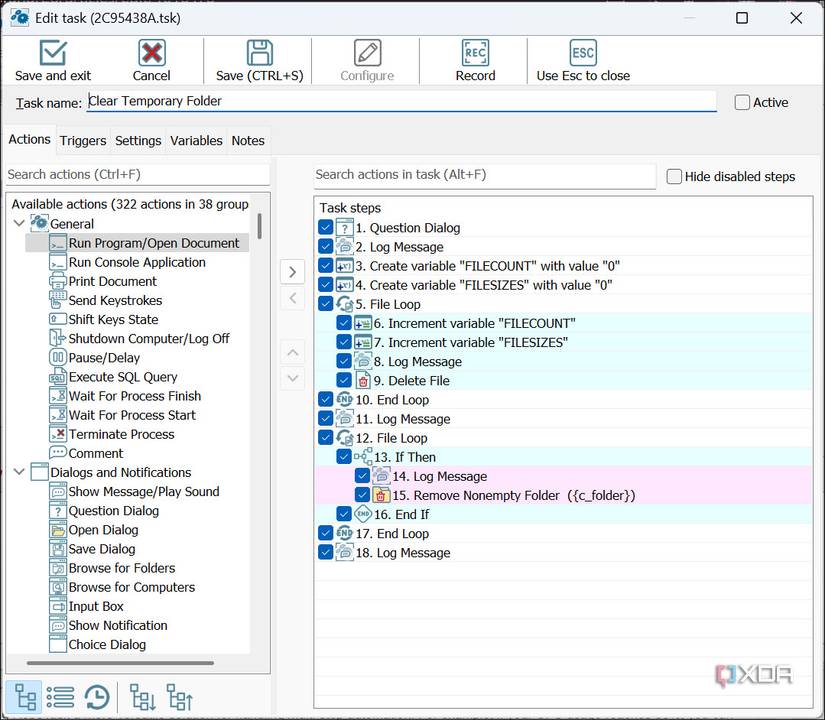This screenshot has height=720, width=825.
Task: Switch to the Triggers tab
Action: [x=82, y=140]
